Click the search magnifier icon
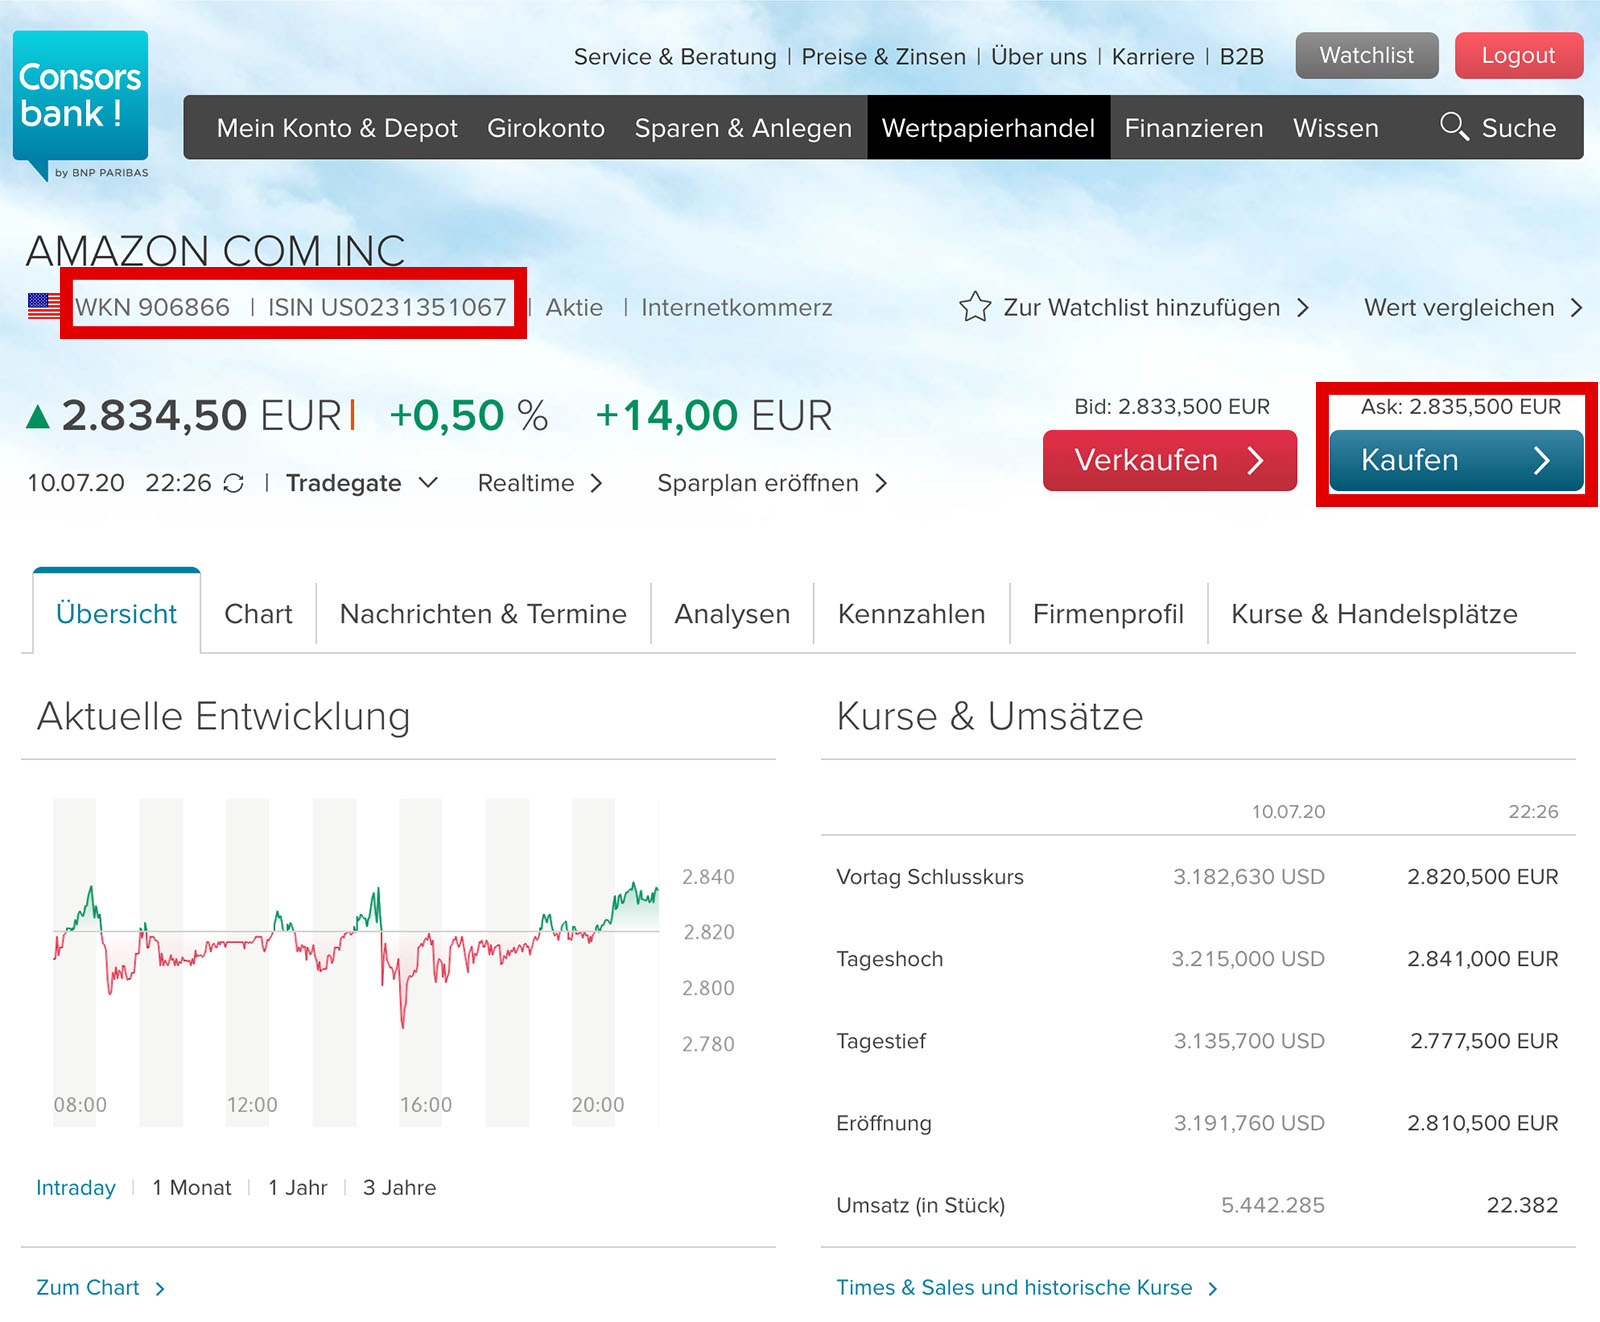The width and height of the screenshot is (1600, 1322). click(x=1454, y=127)
